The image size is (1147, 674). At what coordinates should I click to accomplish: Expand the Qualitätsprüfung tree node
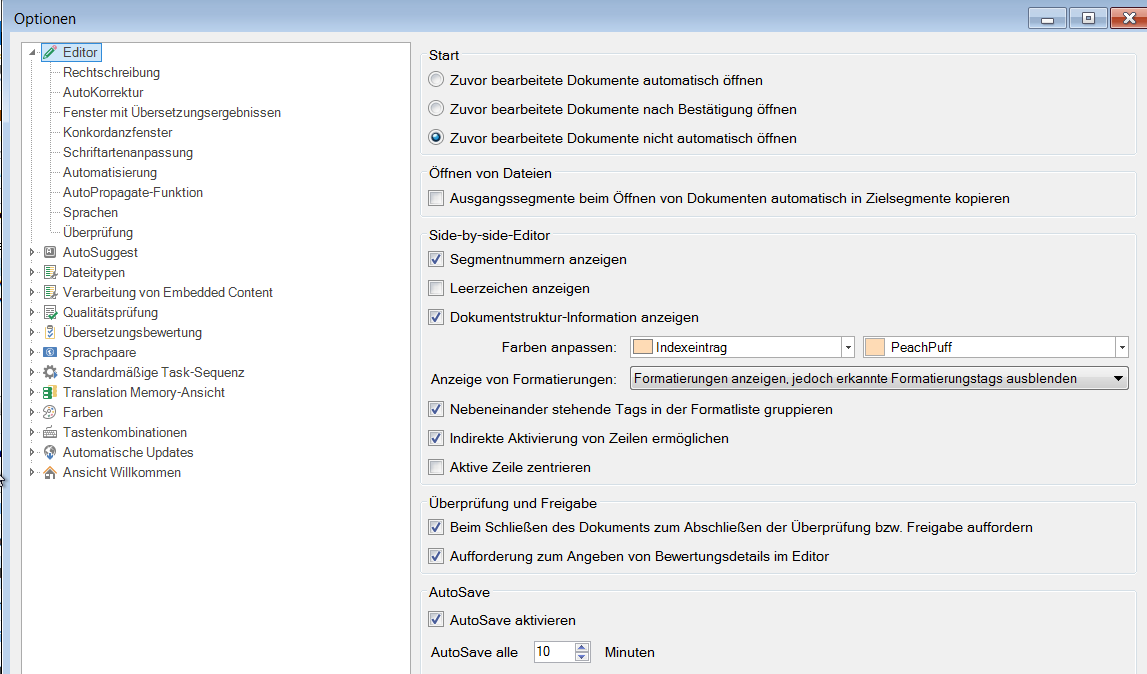click(x=31, y=312)
